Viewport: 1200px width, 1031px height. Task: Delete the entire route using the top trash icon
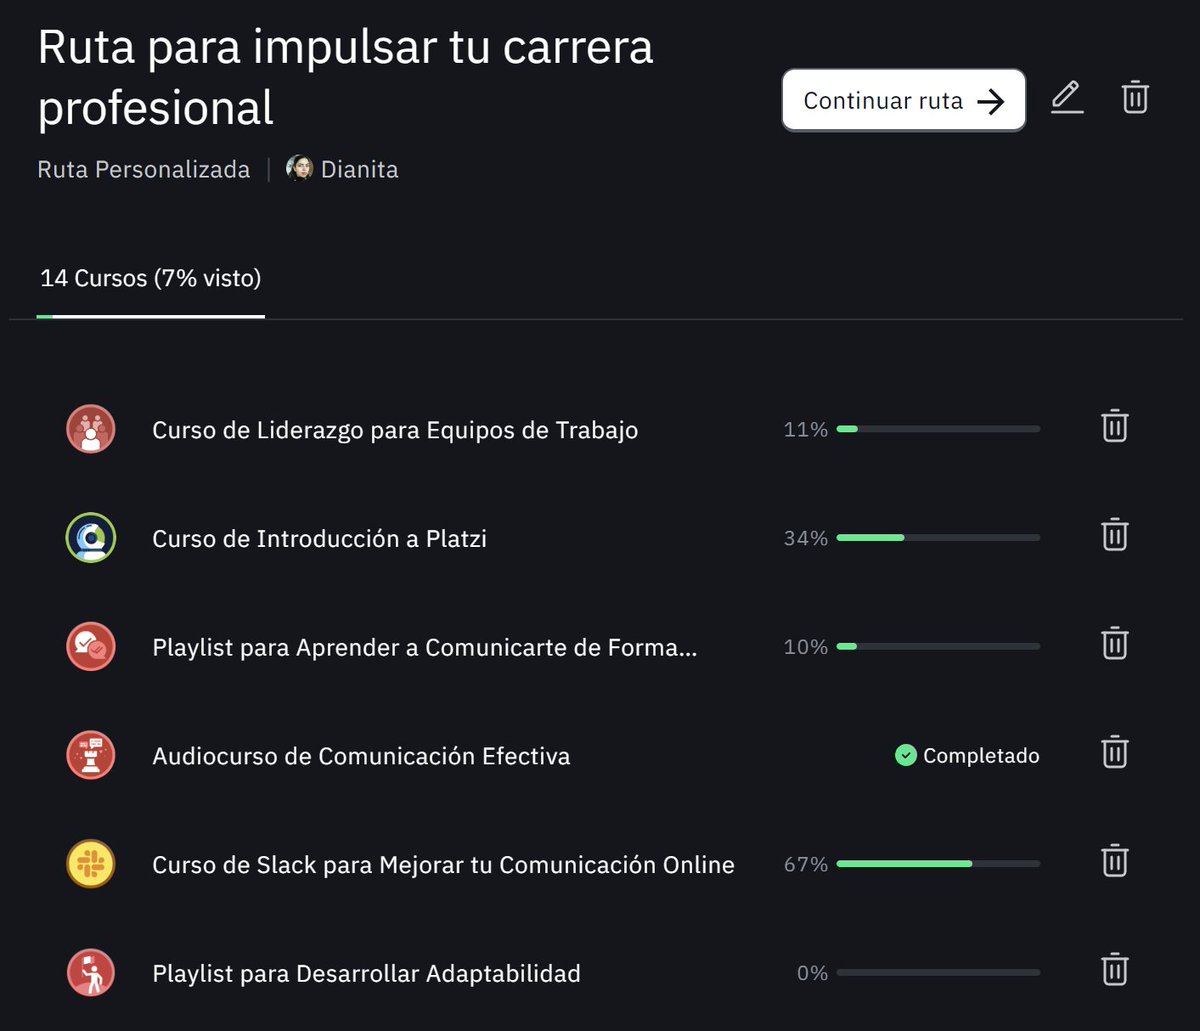(1135, 98)
